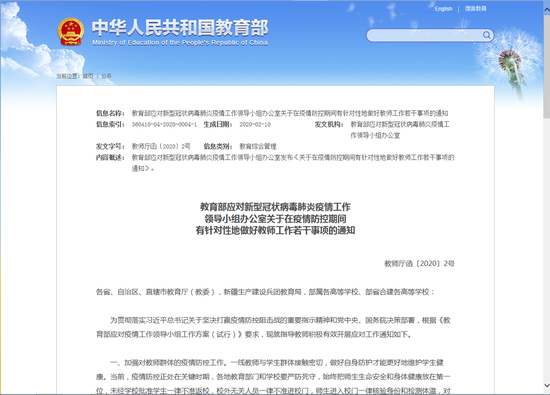
Task: Click the 信息索引 label
Action: tap(110, 125)
